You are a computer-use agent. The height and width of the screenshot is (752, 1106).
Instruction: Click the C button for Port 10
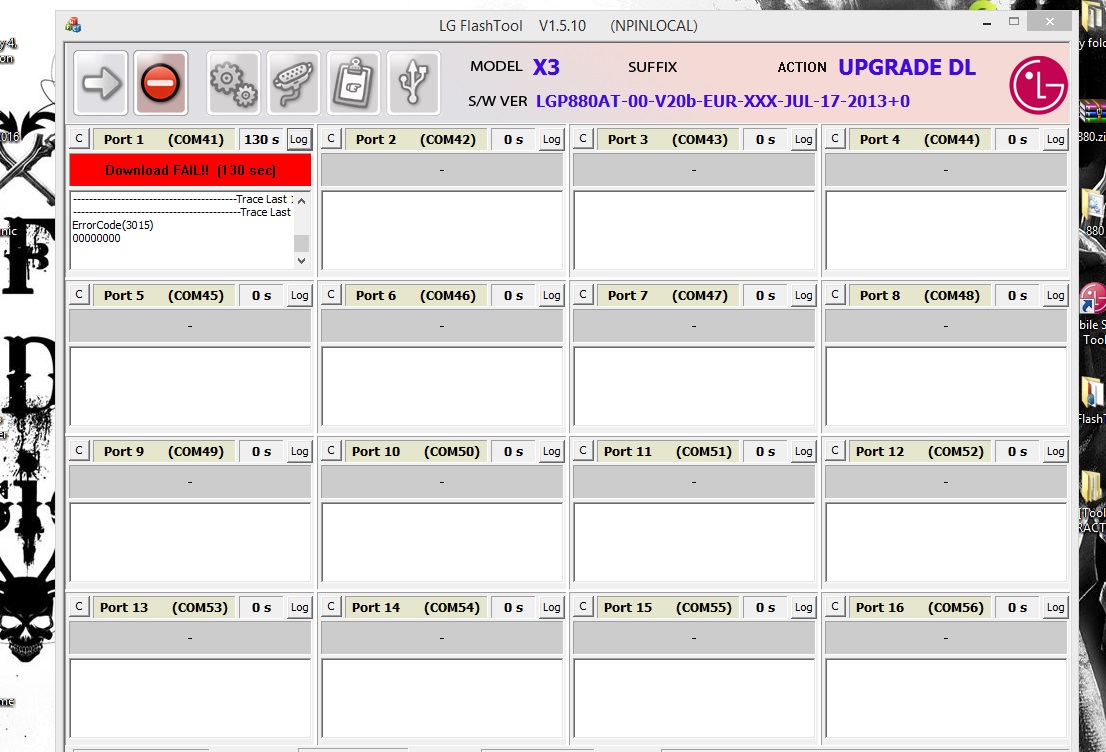click(331, 451)
